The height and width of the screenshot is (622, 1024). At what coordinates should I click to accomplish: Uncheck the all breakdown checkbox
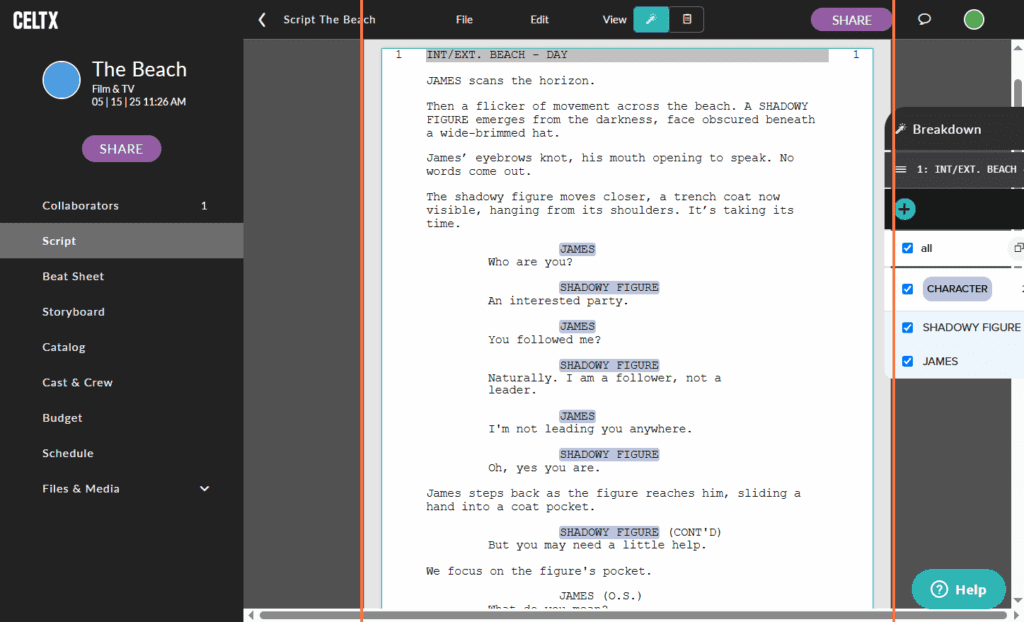[x=908, y=248]
